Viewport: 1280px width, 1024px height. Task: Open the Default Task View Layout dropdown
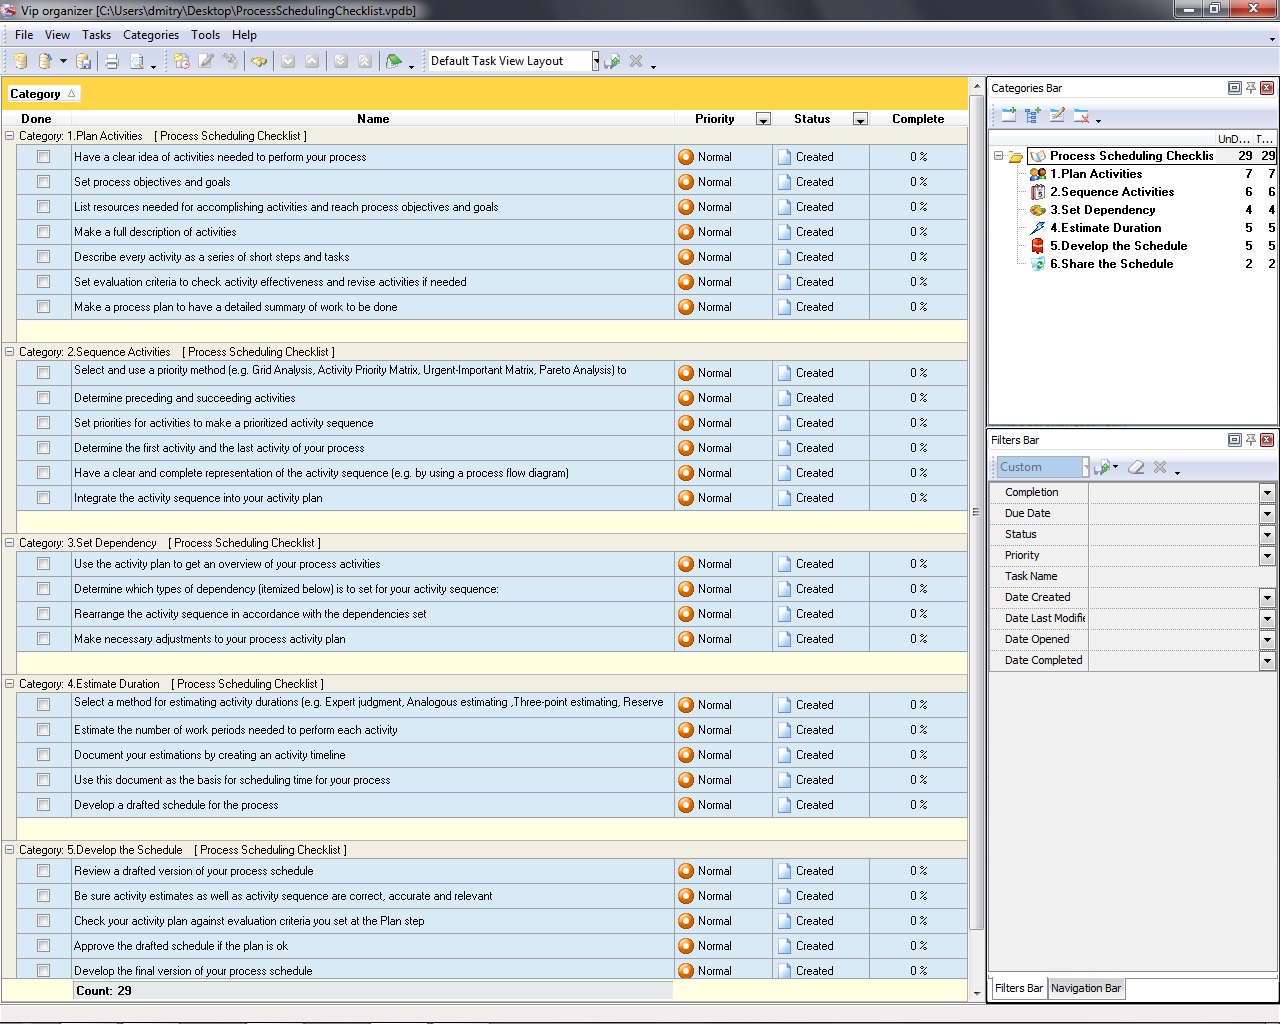[x=595, y=61]
